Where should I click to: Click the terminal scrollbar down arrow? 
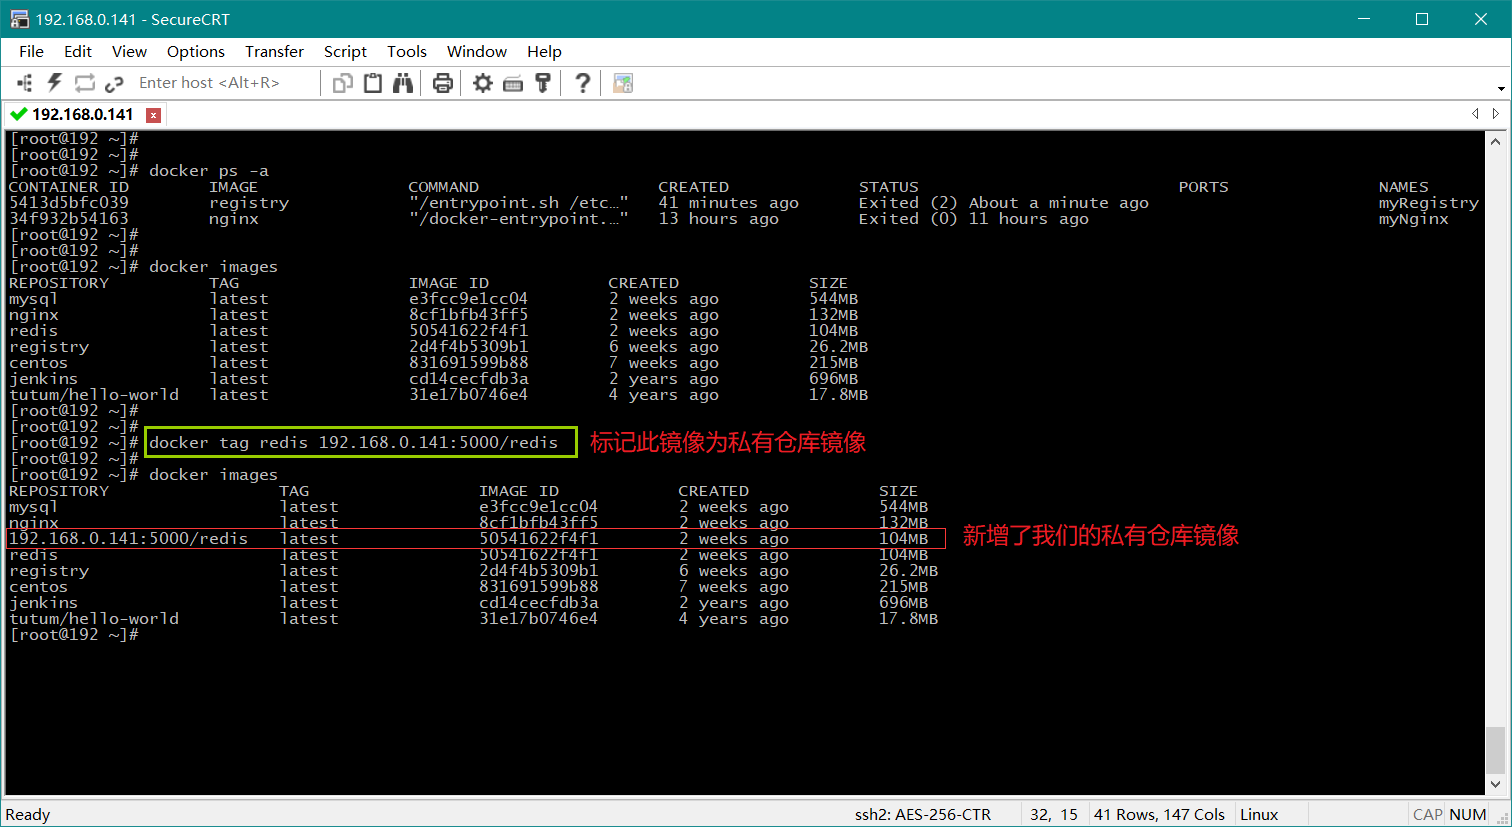click(x=1495, y=784)
